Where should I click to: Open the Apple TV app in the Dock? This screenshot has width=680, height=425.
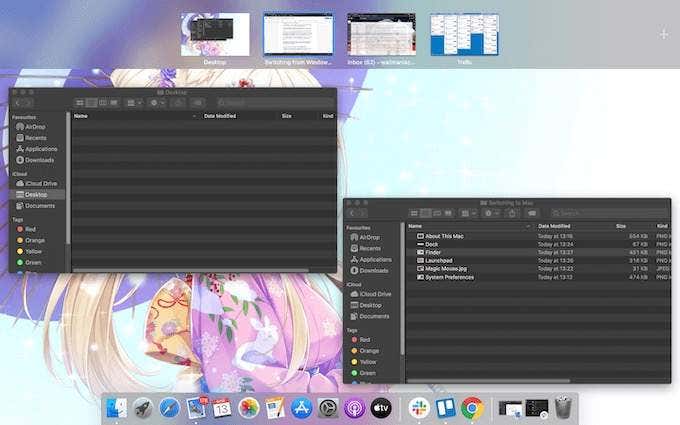[x=381, y=408]
